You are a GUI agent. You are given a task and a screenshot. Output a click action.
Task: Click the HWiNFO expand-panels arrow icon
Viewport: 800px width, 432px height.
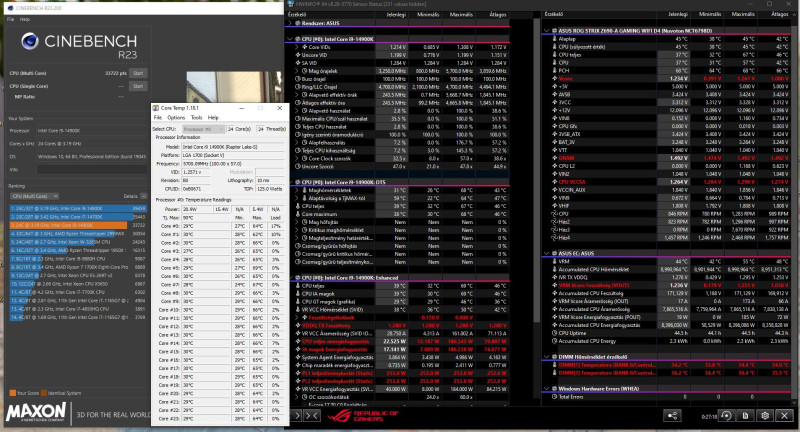click(x=296, y=416)
